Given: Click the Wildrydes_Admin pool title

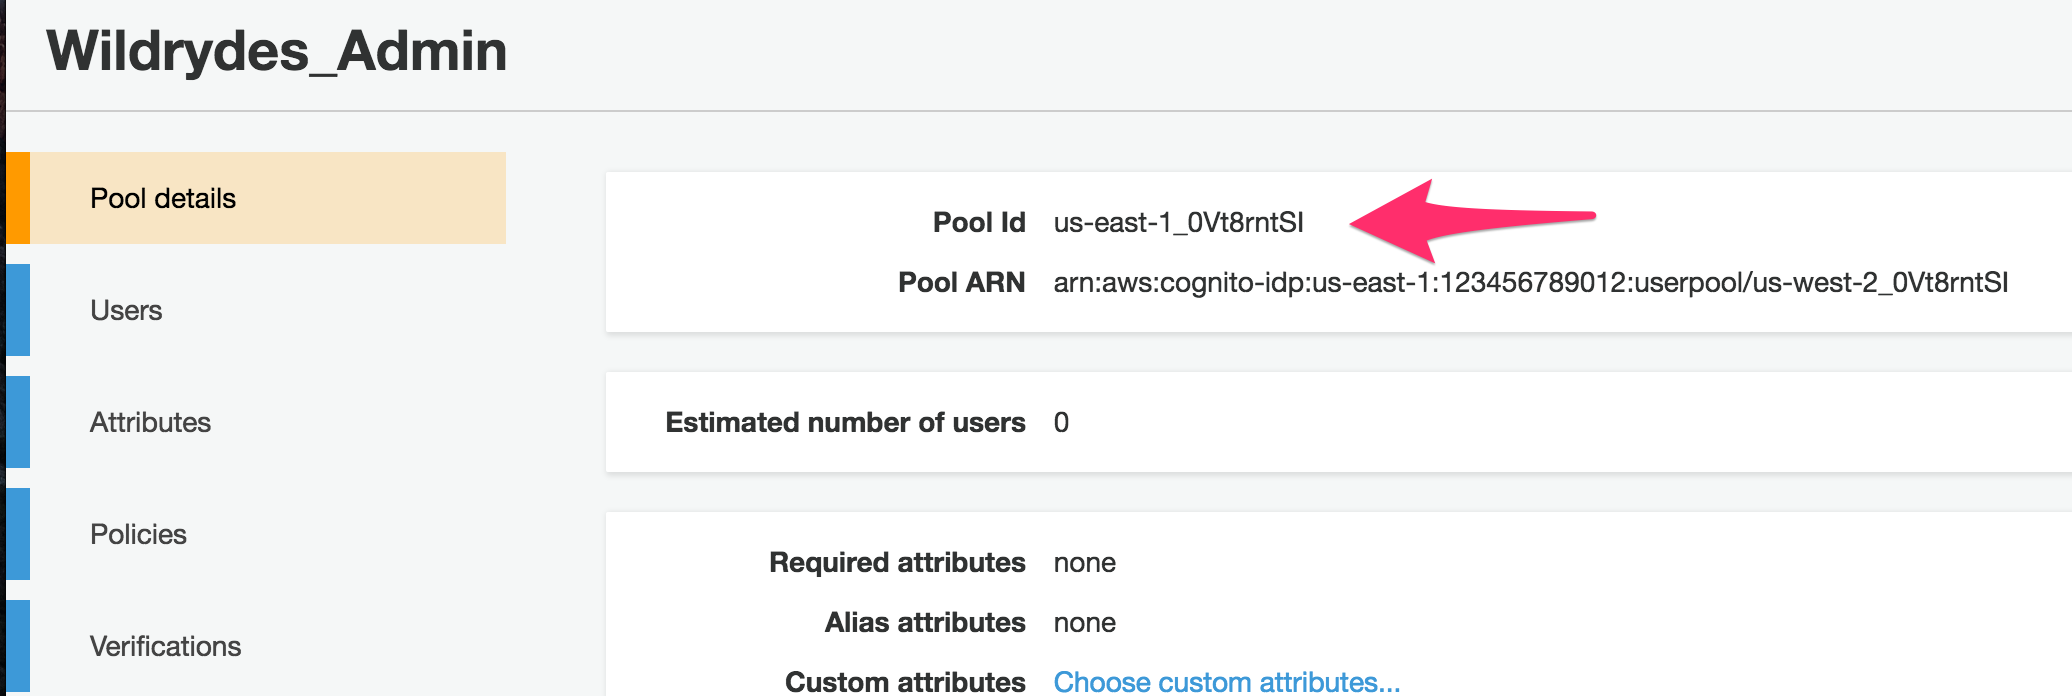Looking at the screenshot, I should tap(277, 51).
